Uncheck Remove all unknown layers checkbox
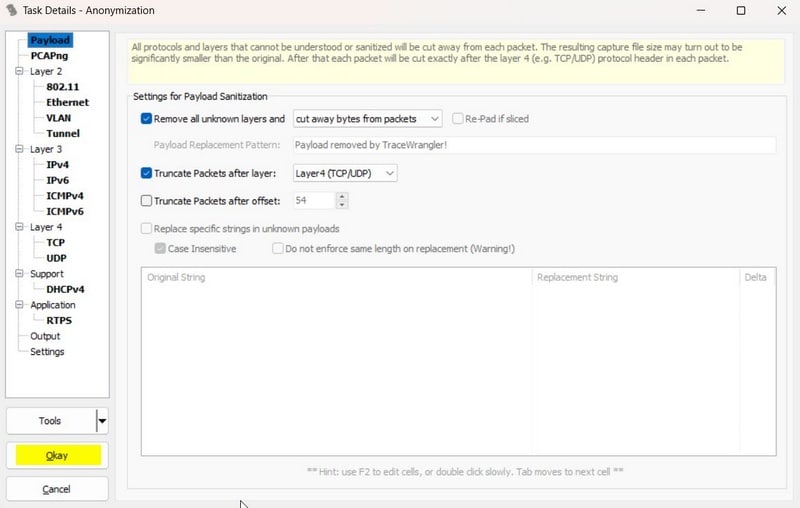 coord(146,119)
